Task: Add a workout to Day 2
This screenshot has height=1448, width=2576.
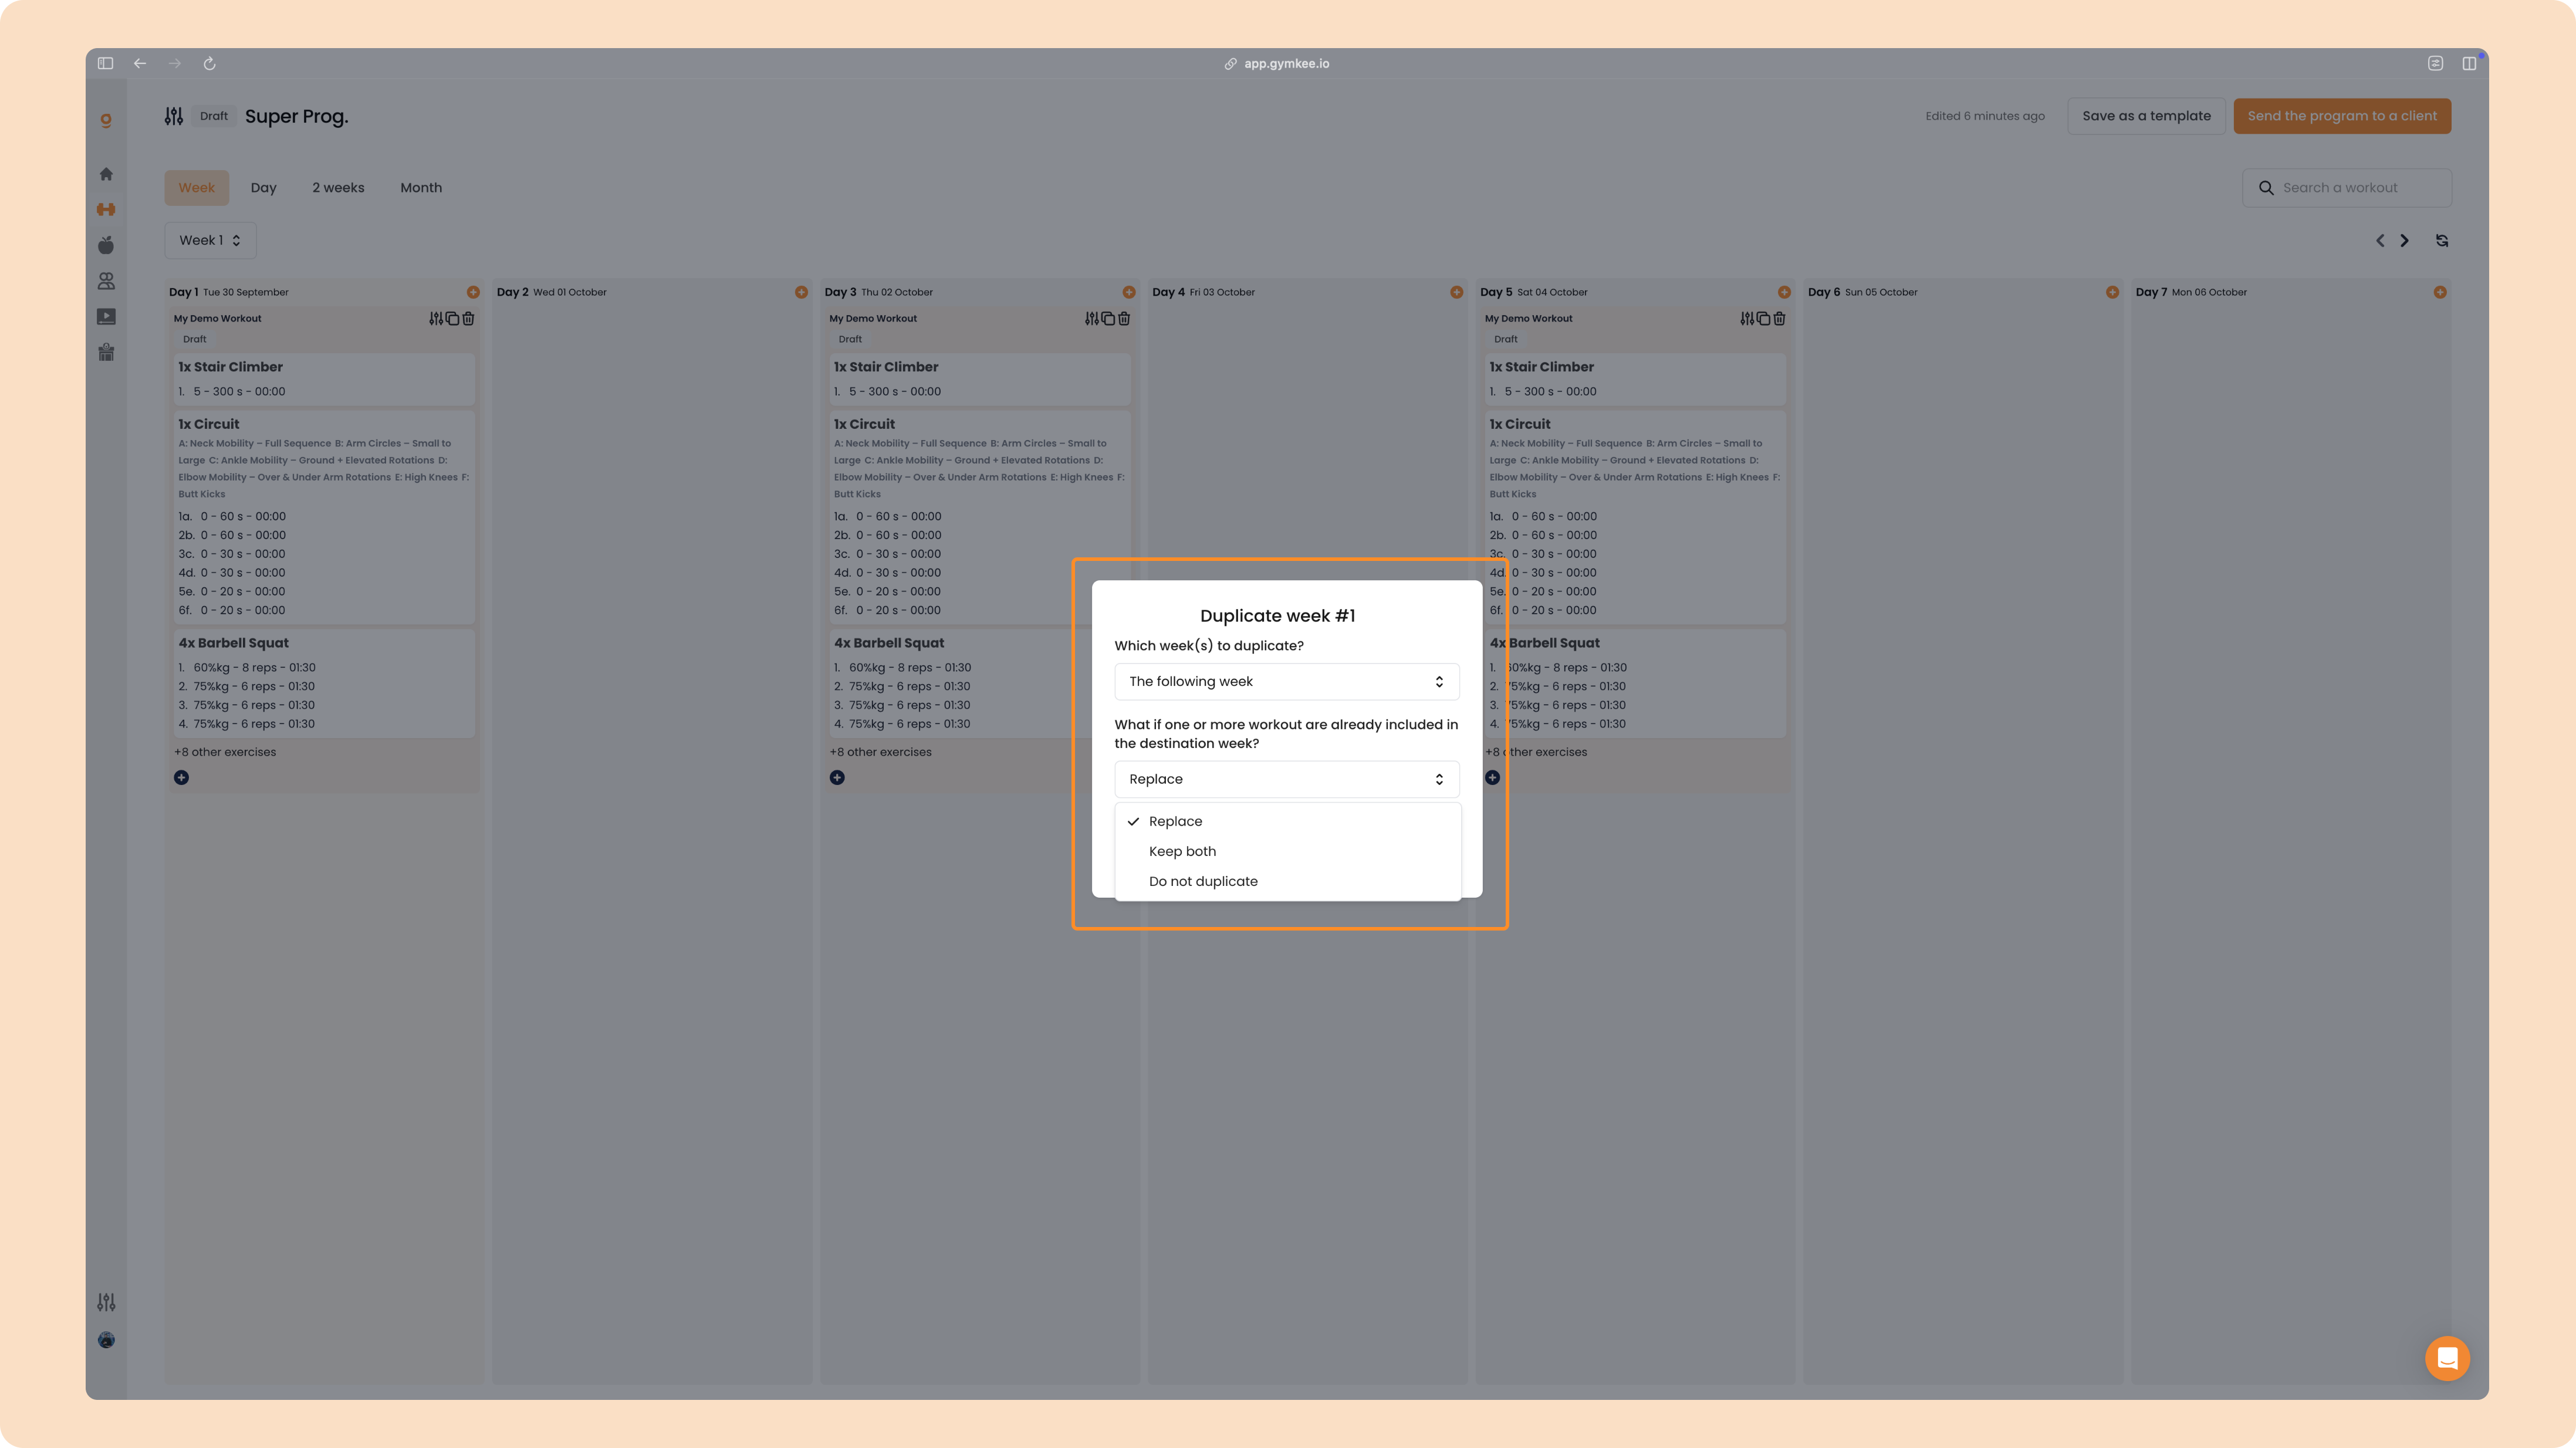Action: (x=801, y=292)
